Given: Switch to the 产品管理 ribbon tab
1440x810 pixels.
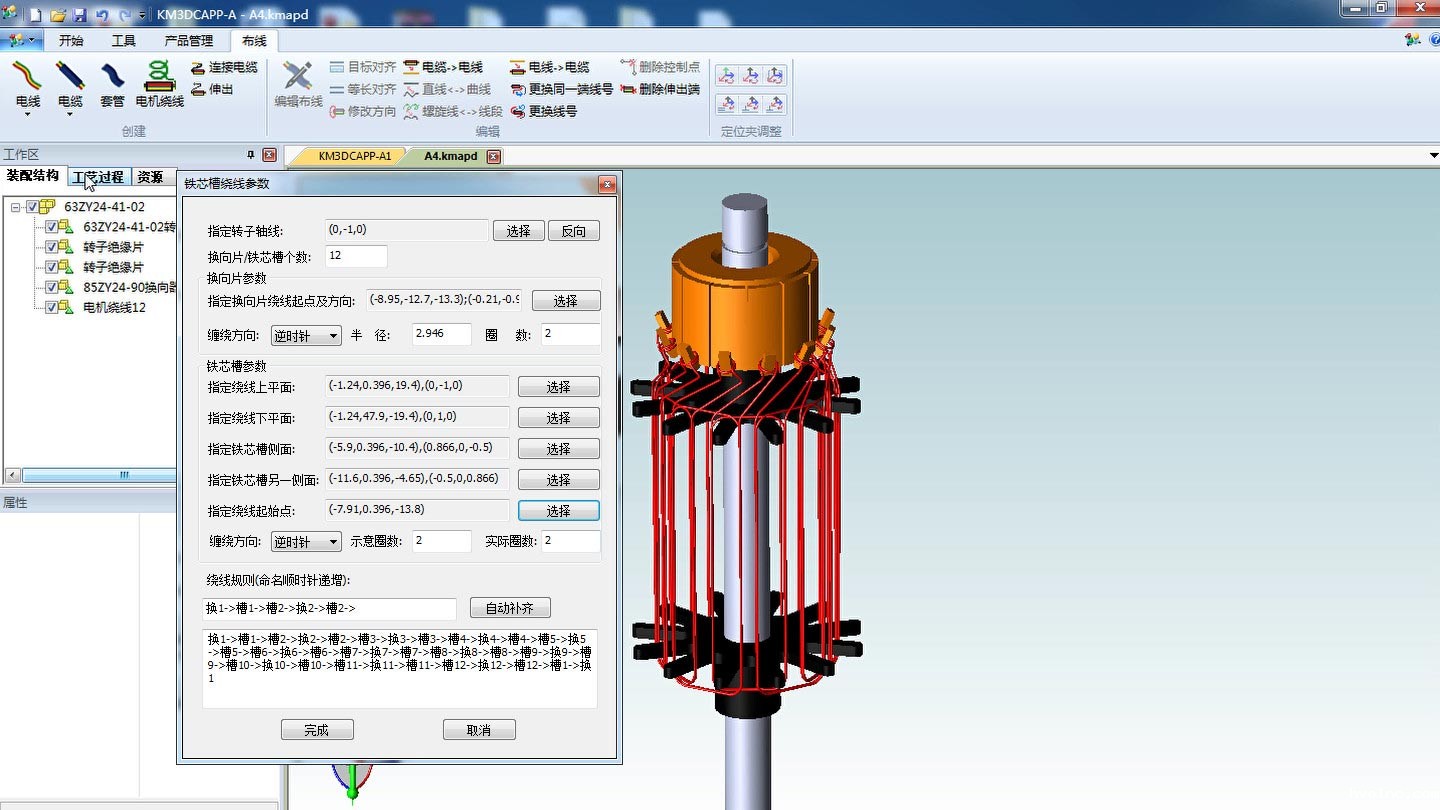Looking at the screenshot, I should 188,41.
